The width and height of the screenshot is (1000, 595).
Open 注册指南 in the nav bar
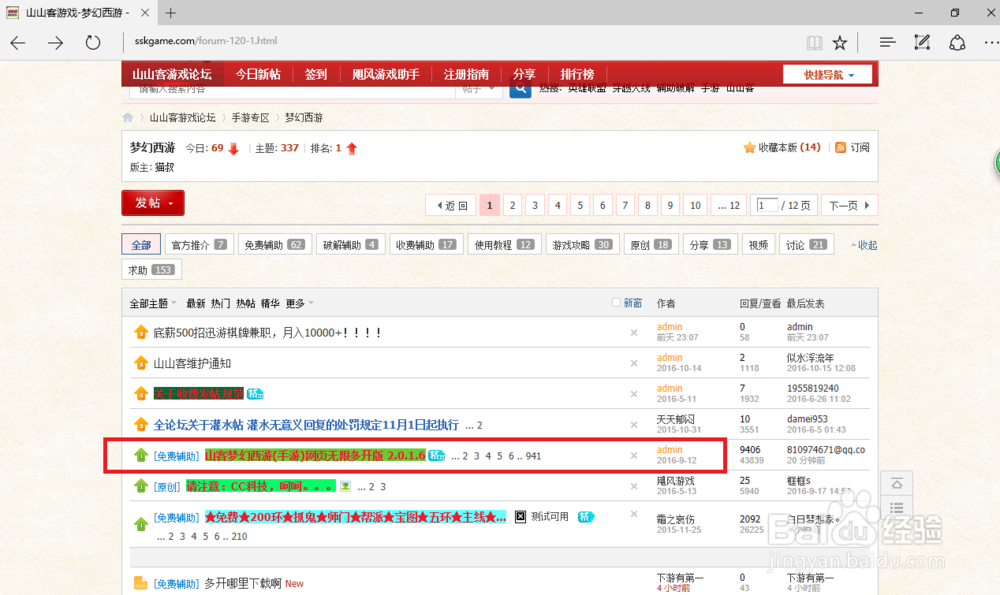(466, 75)
